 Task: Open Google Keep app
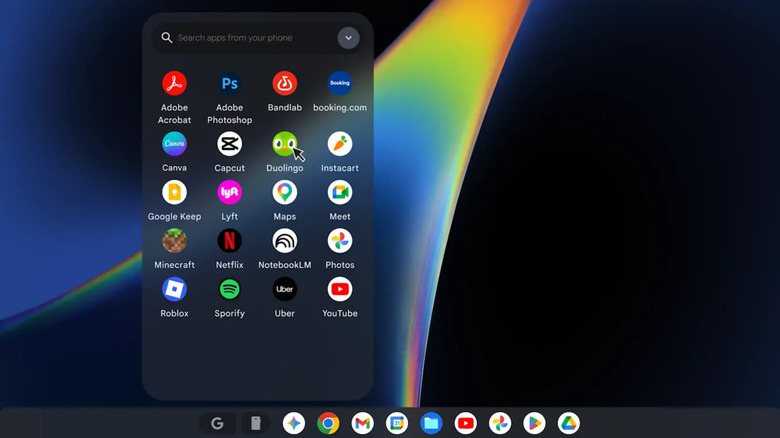(x=174, y=192)
